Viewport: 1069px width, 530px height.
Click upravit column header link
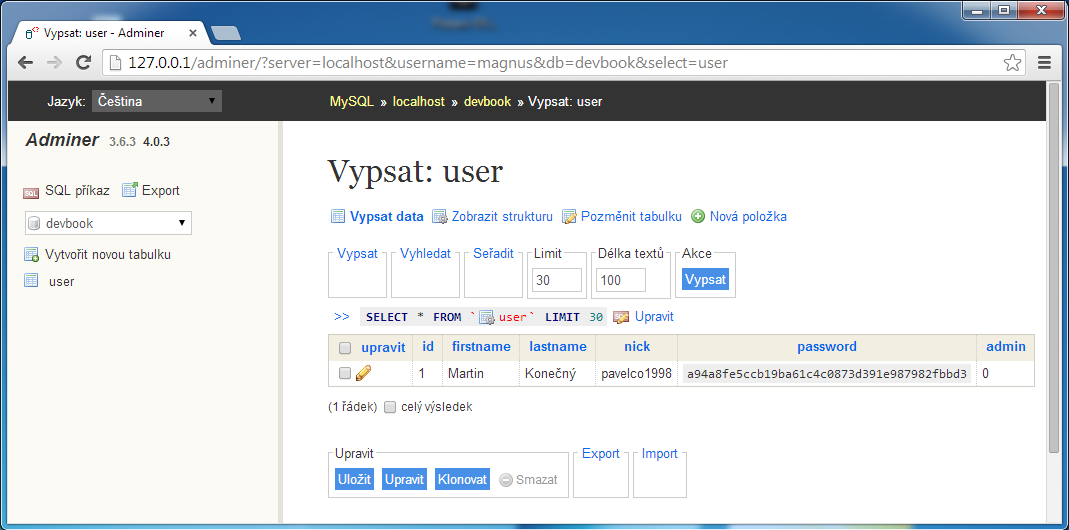(x=383, y=348)
